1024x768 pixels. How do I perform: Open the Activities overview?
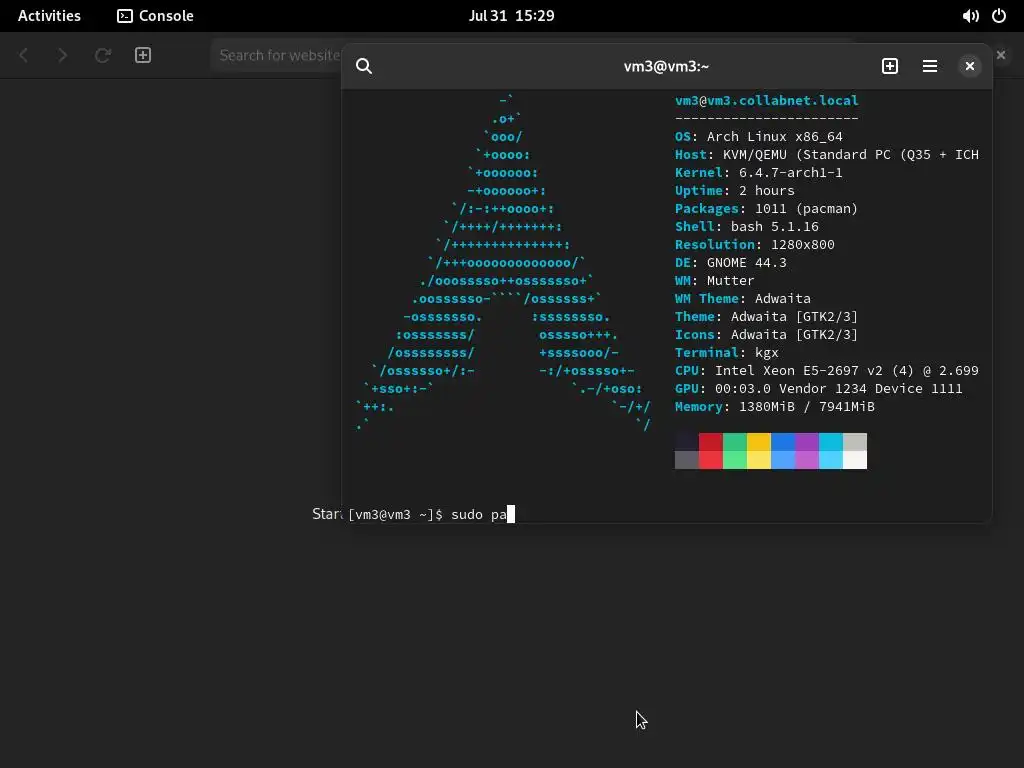pos(49,16)
